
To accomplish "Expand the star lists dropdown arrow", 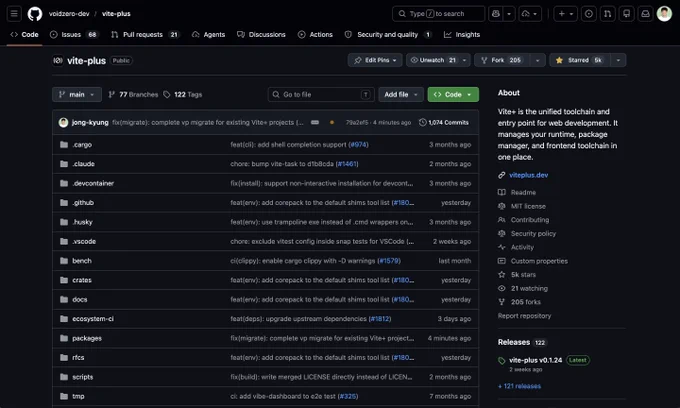I will pos(618,60).
